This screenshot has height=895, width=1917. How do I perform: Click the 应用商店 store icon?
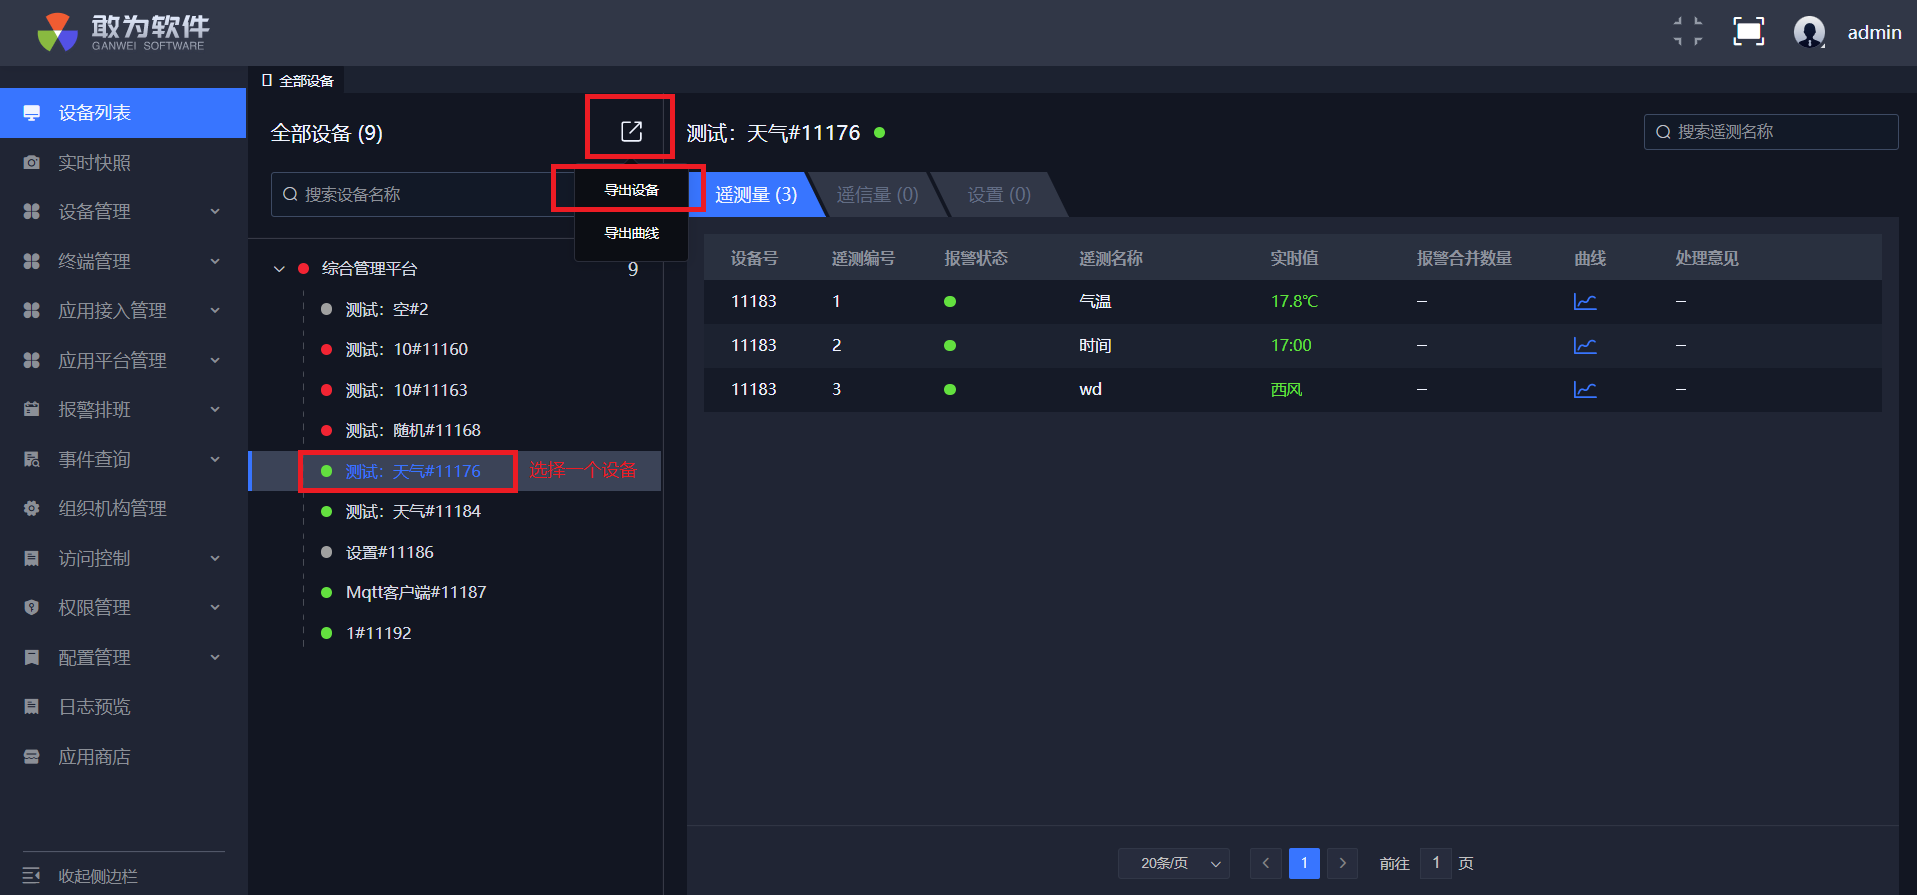32,757
